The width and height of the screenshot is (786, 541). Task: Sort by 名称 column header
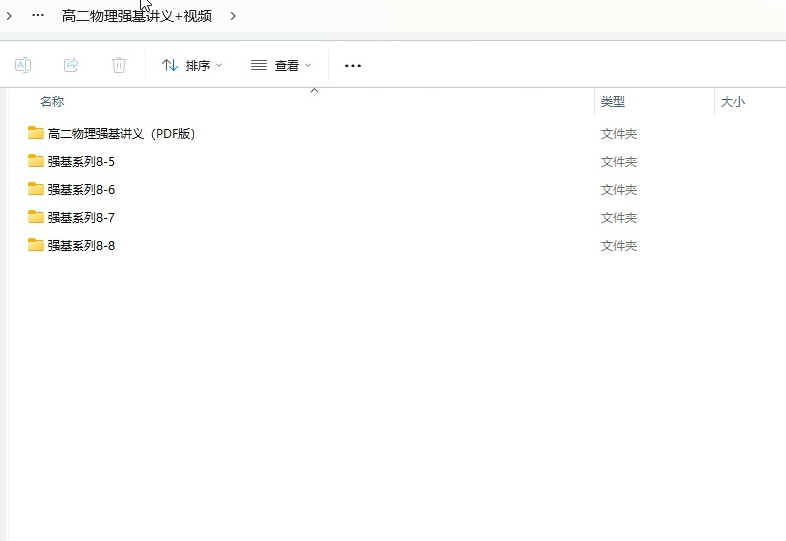coord(52,102)
